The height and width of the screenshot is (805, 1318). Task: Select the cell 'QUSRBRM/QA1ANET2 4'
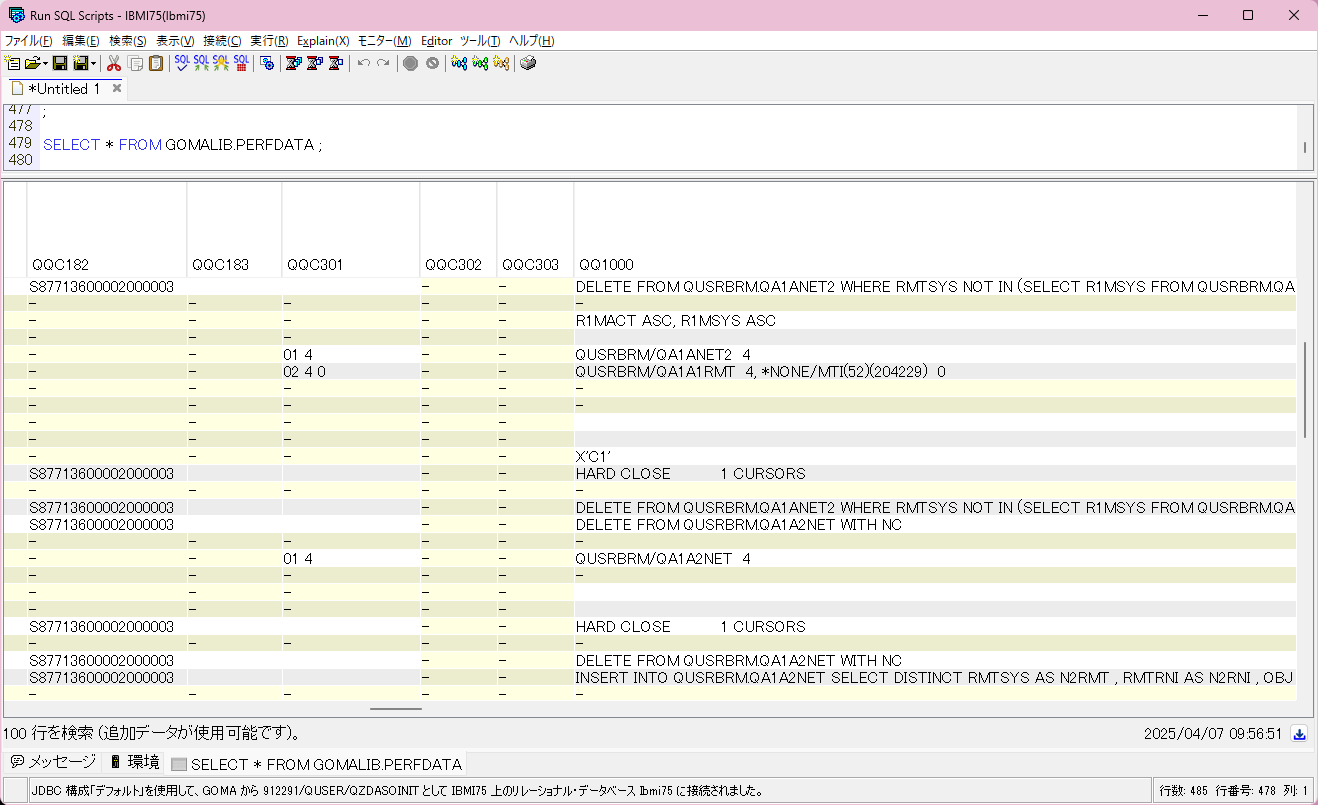(935, 355)
